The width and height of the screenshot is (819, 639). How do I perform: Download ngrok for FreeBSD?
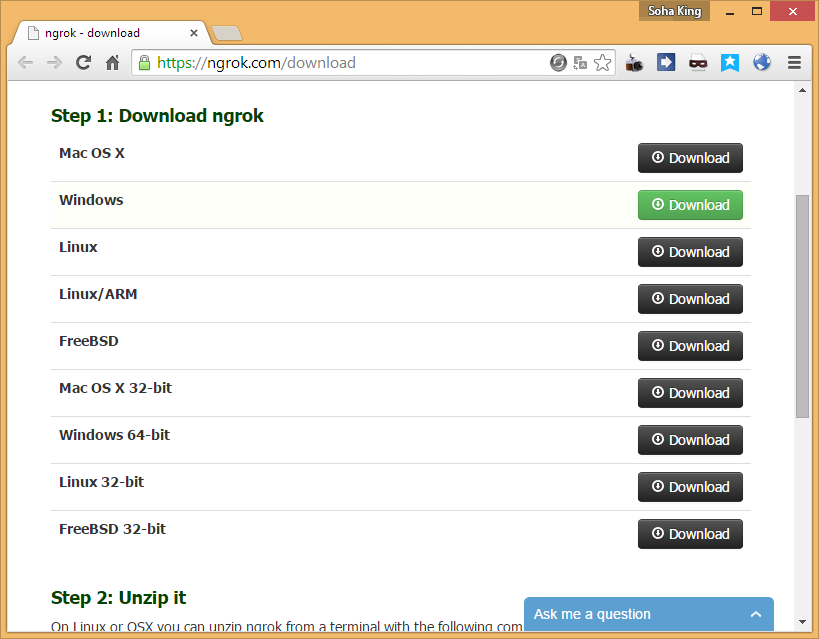690,346
